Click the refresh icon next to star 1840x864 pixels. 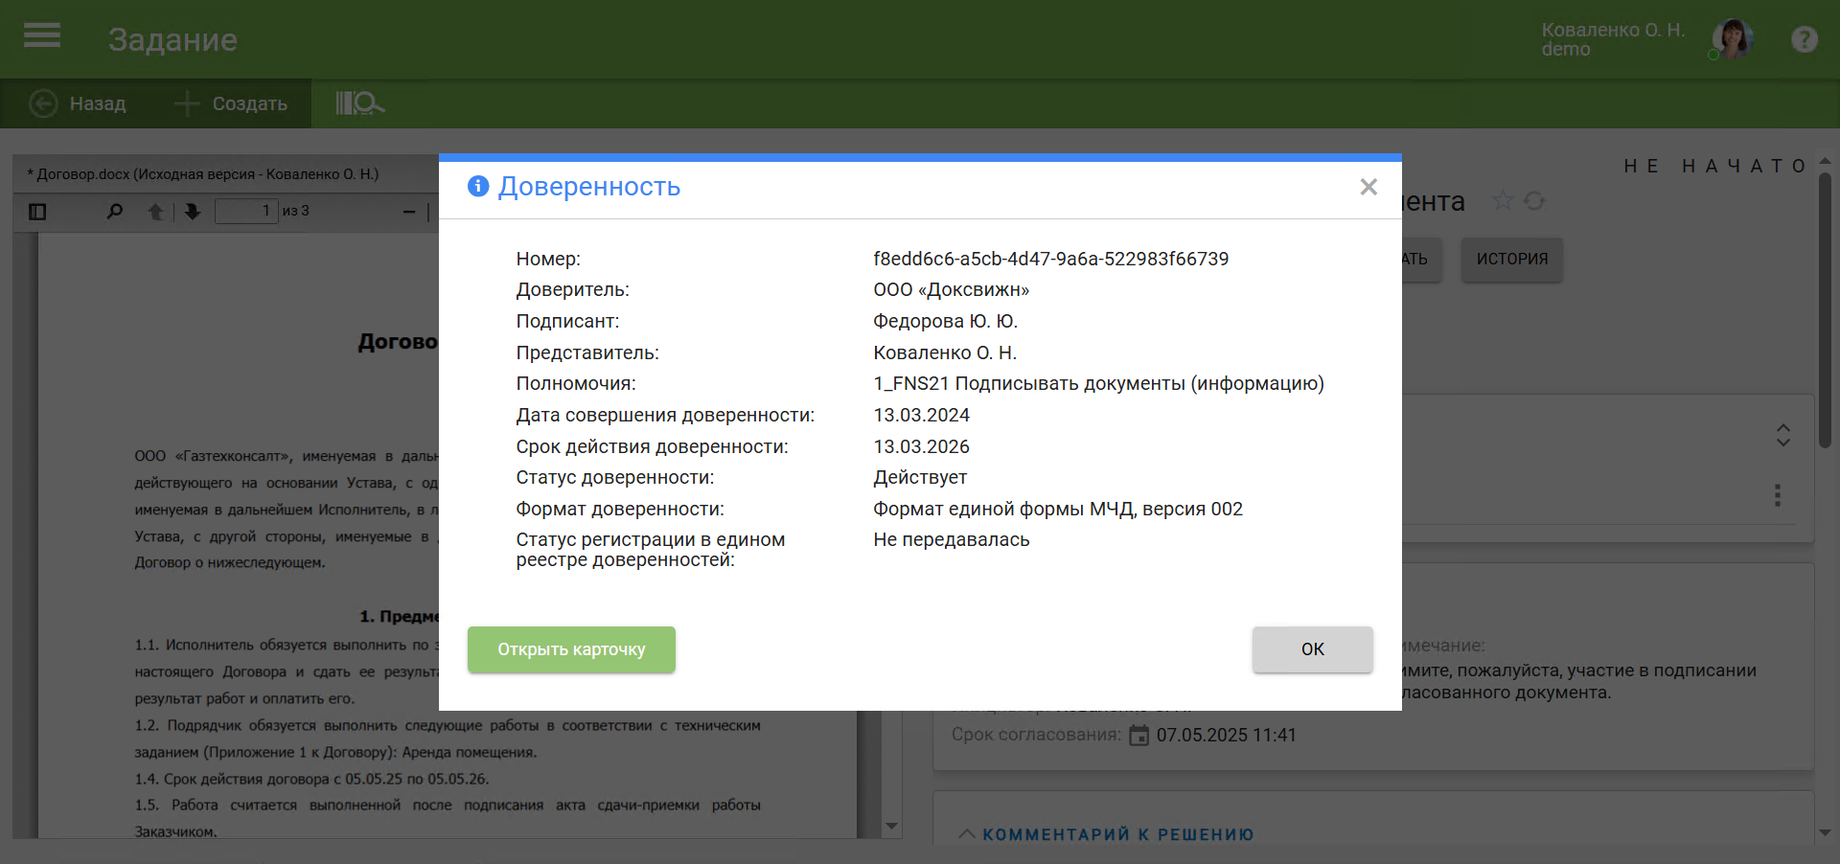(1535, 201)
